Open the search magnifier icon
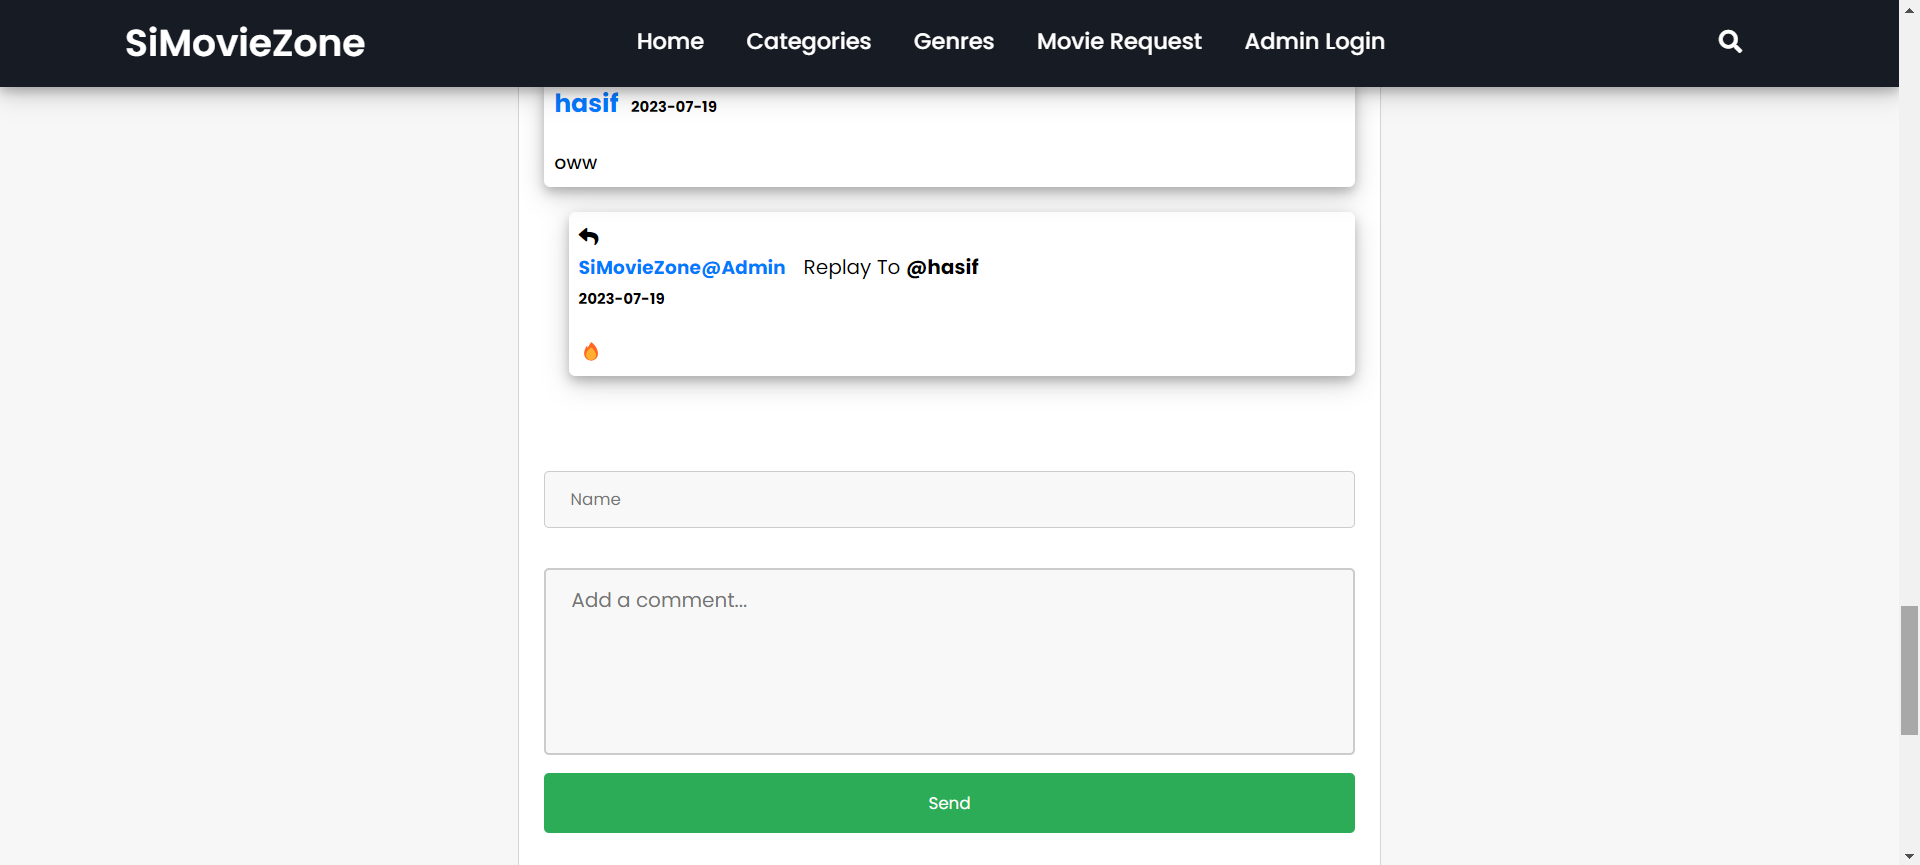The height and width of the screenshot is (865, 1920). 1730,41
